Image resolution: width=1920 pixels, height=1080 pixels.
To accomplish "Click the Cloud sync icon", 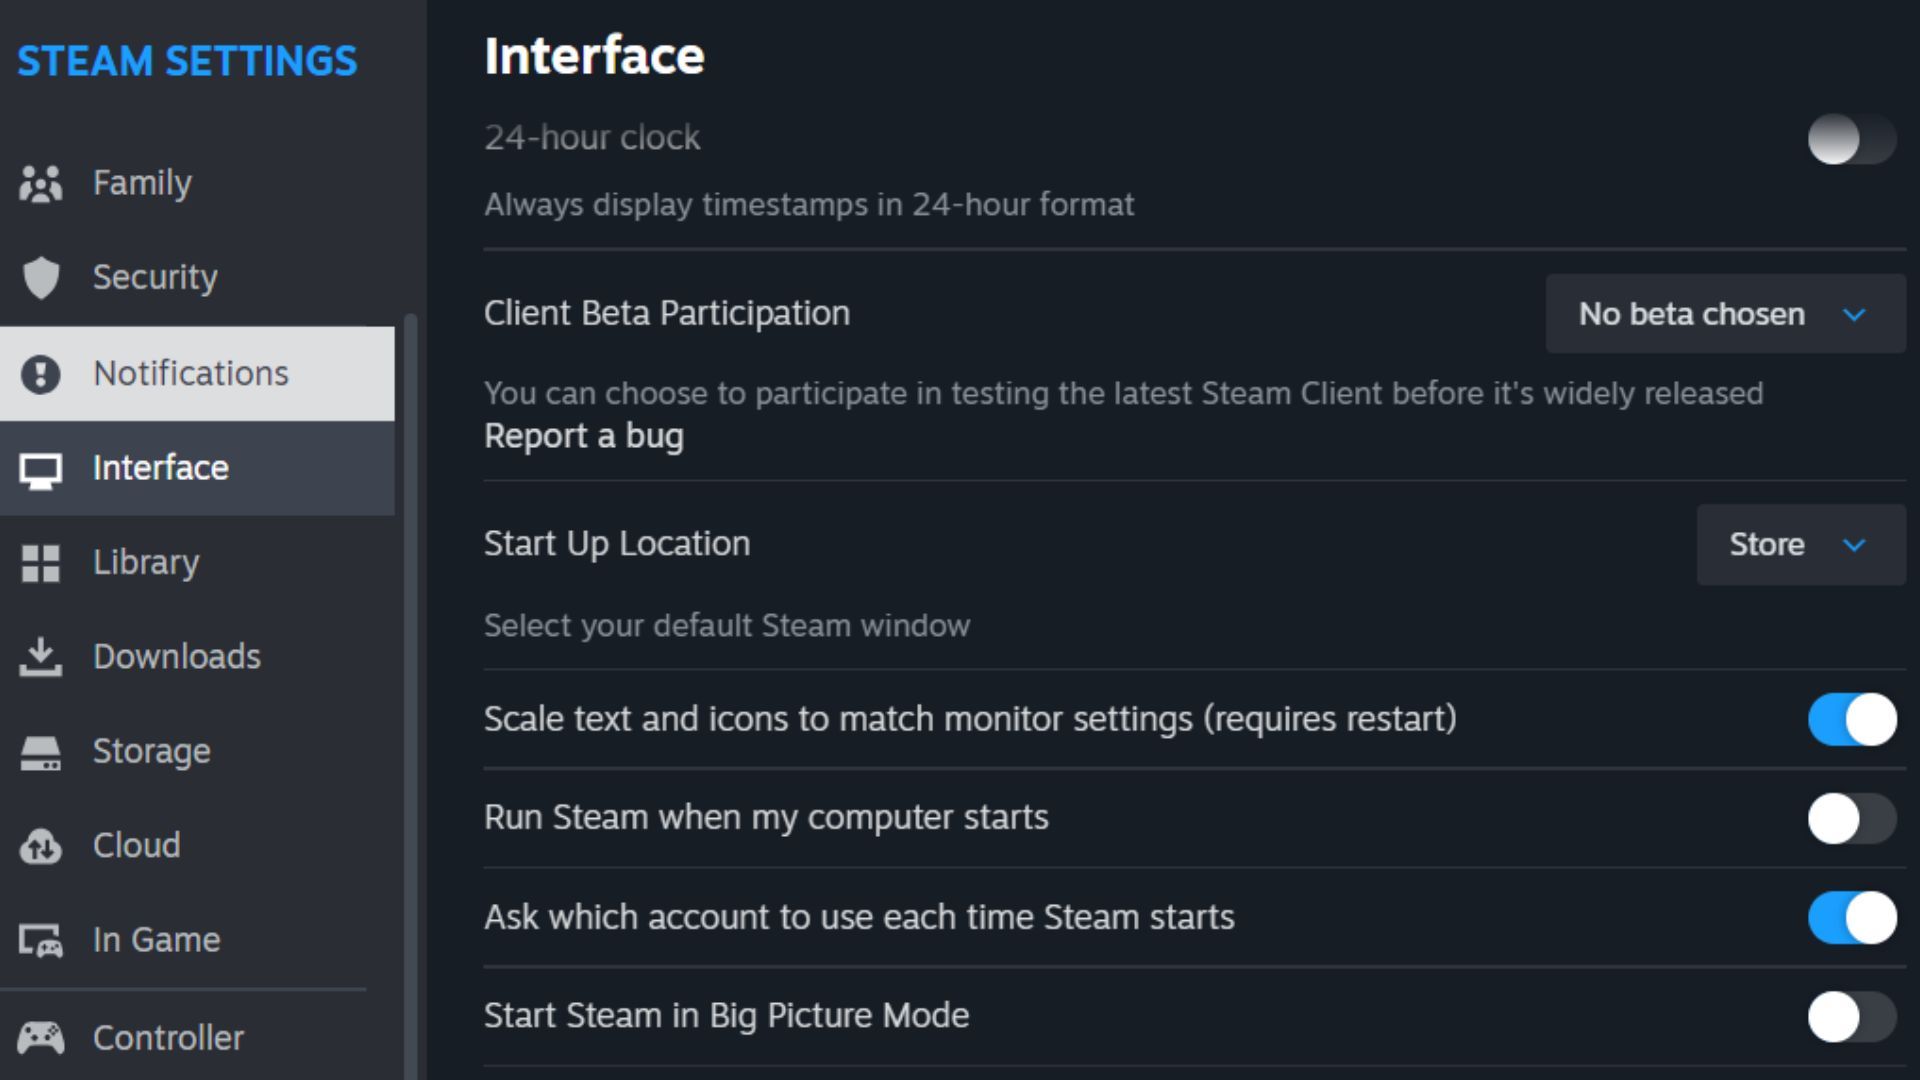I will click(41, 846).
